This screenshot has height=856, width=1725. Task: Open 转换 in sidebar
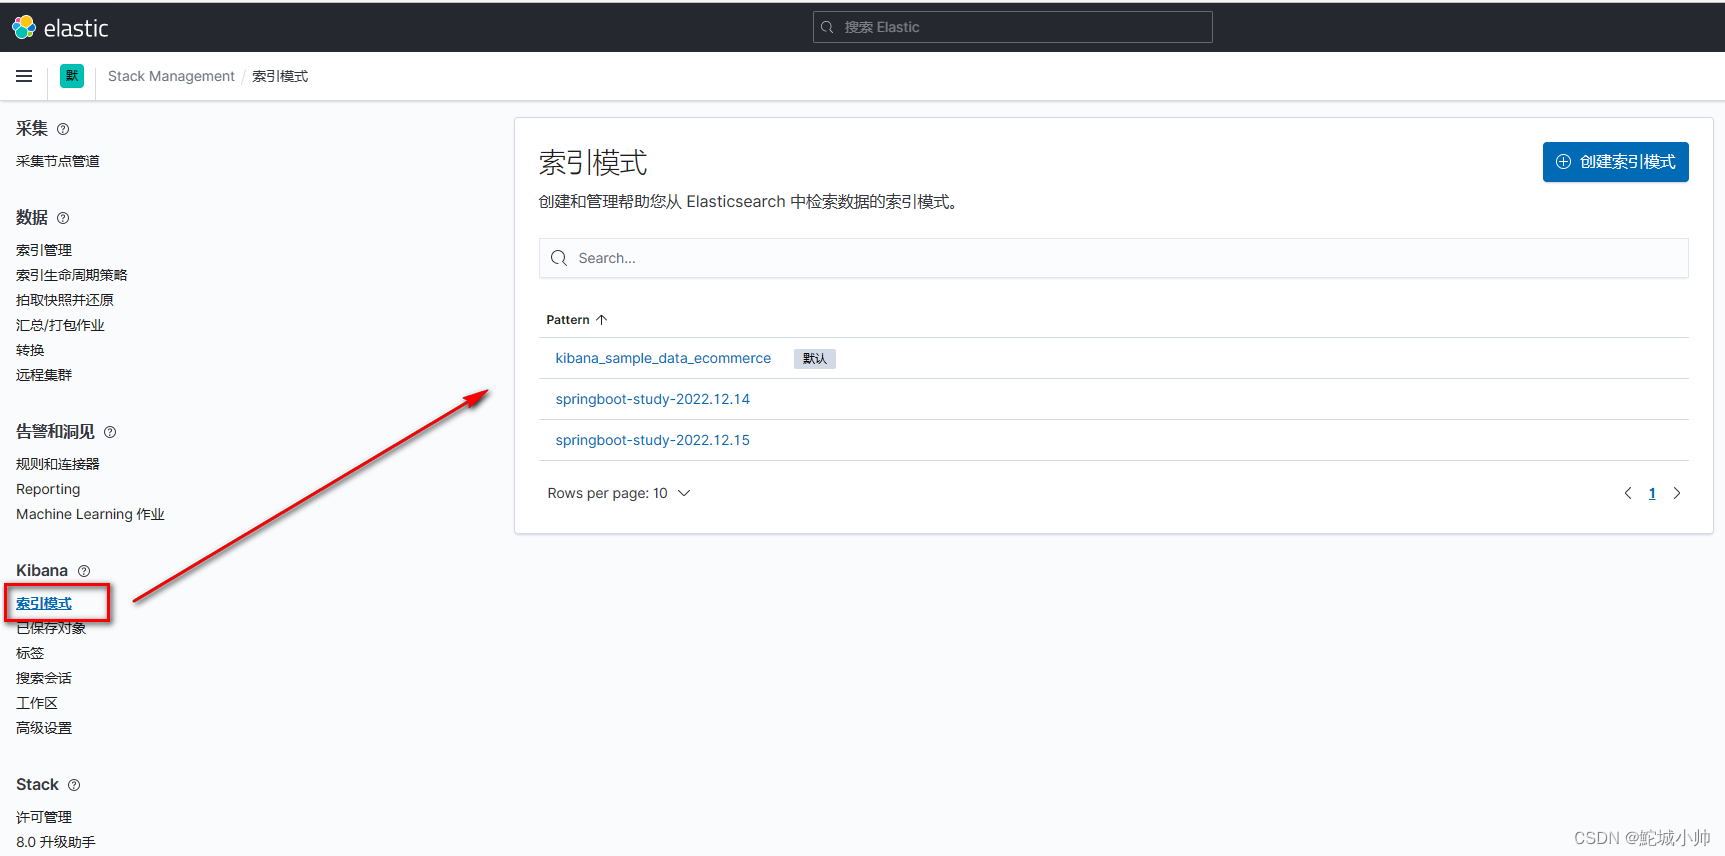(30, 350)
